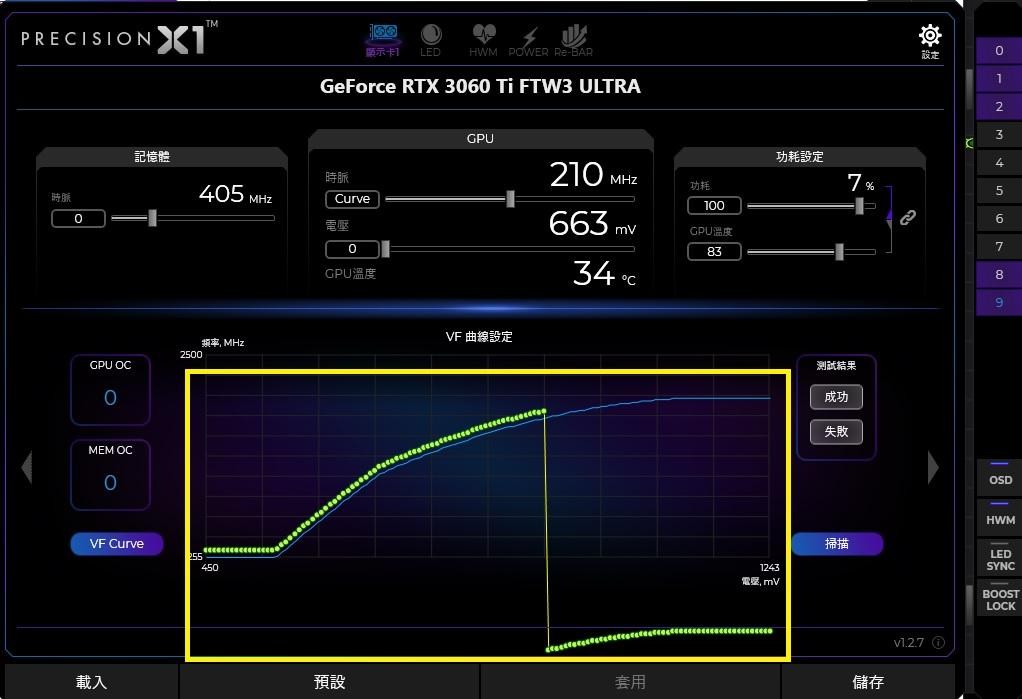Select profile 3
The image size is (1022, 699).
pyautogui.click(x=999, y=135)
